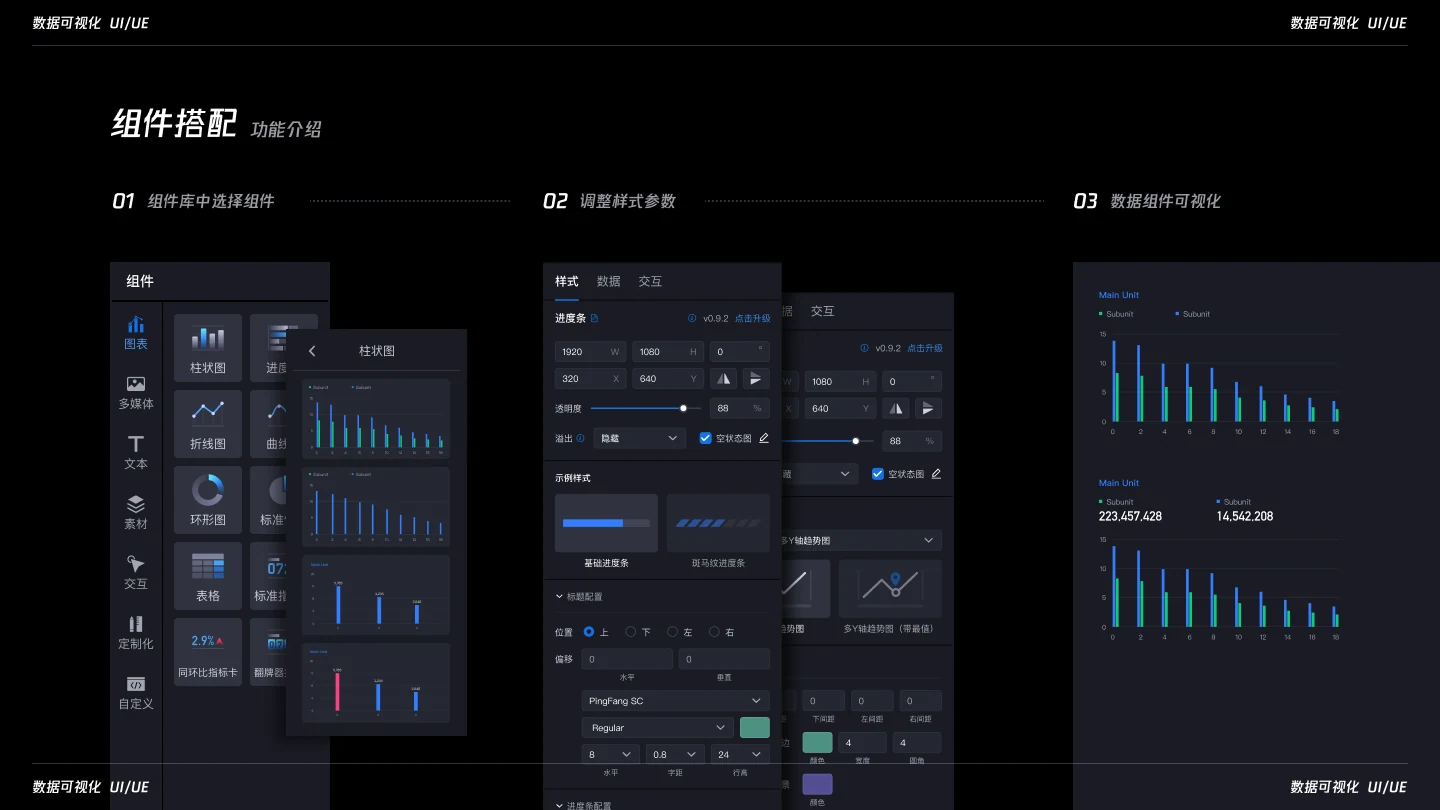Open the Regular font weight dropdown
Image resolution: width=1440 pixels, height=810 pixels.
pyautogui.click(x=657, y=728)
